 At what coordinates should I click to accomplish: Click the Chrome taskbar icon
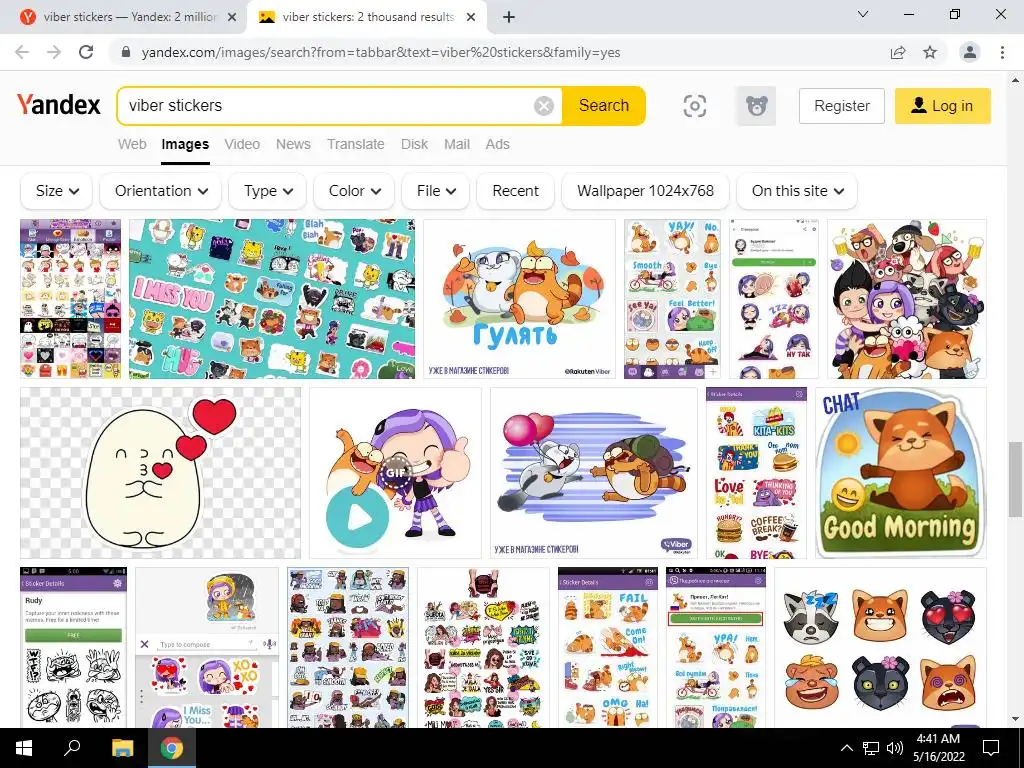[x=172, y=748]
